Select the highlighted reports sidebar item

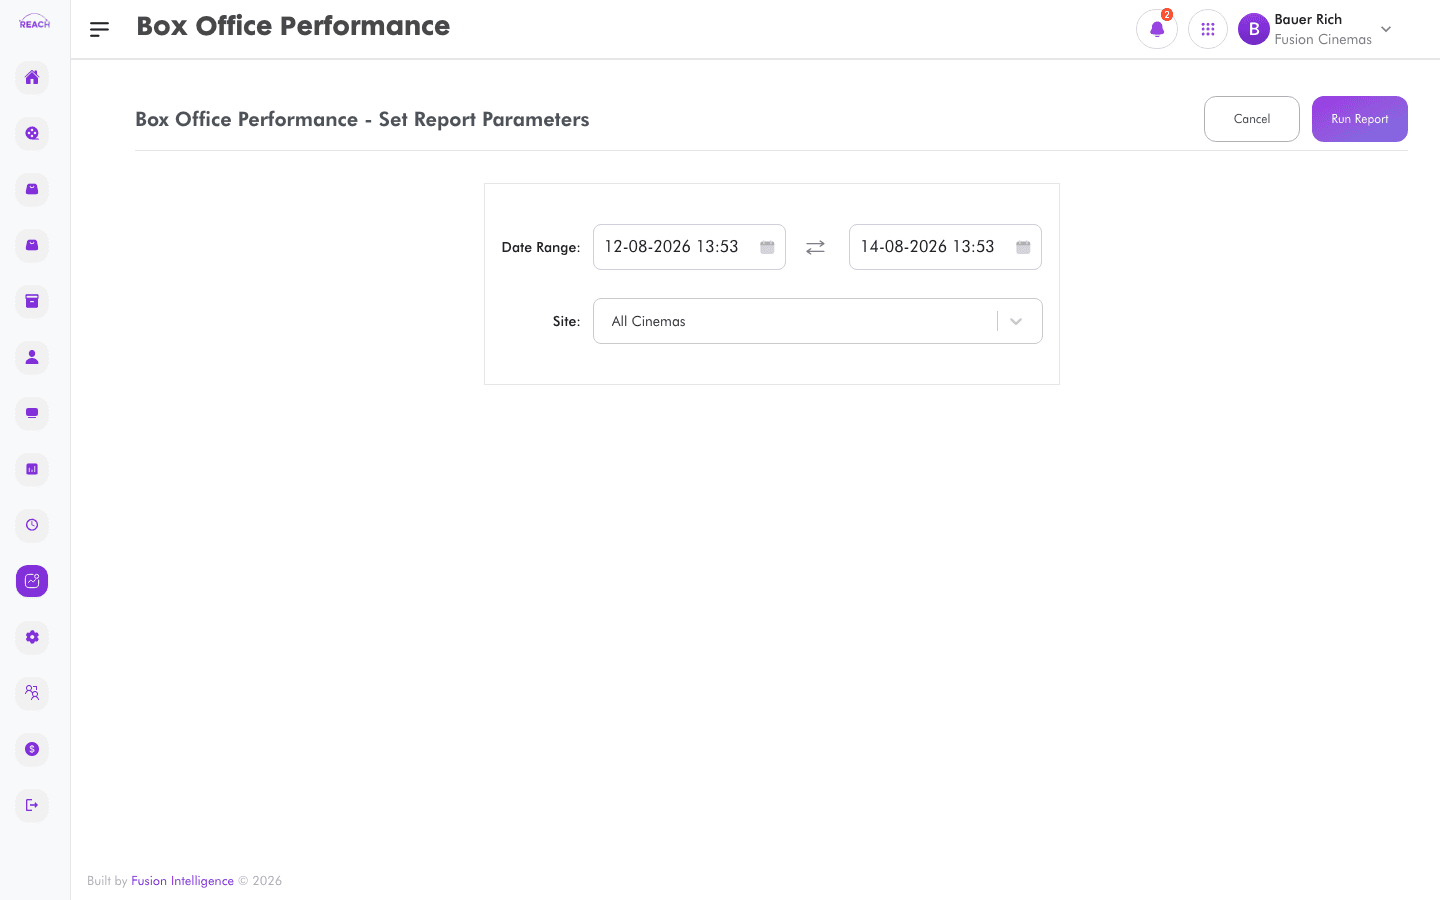[32, 581]
